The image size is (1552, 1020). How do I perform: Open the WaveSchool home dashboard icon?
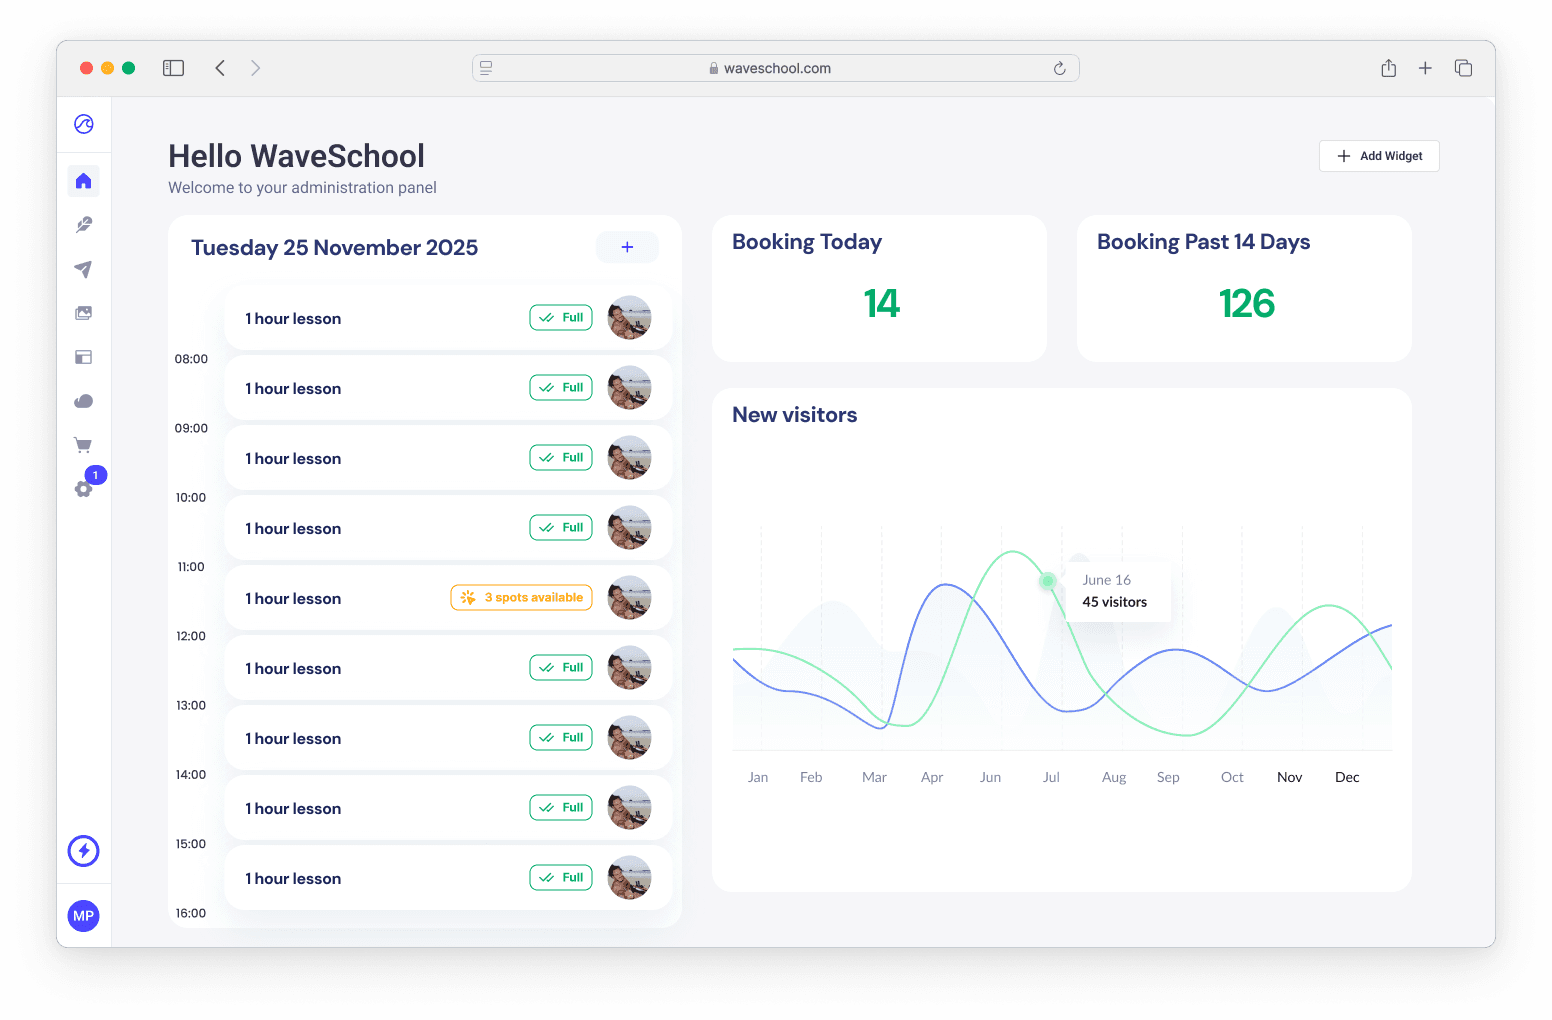tap(84, 181)
